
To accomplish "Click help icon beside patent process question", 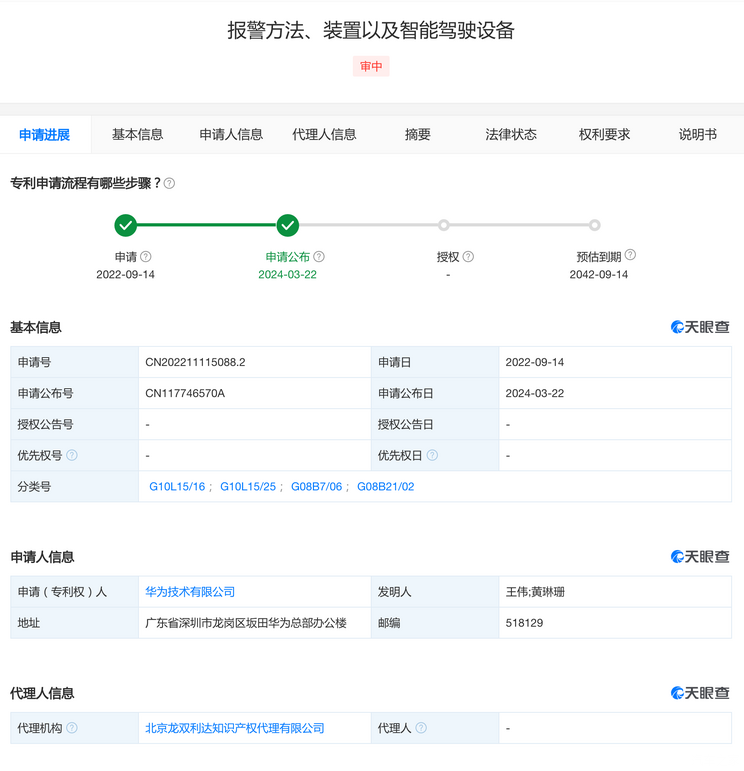I will coord(169,184).
